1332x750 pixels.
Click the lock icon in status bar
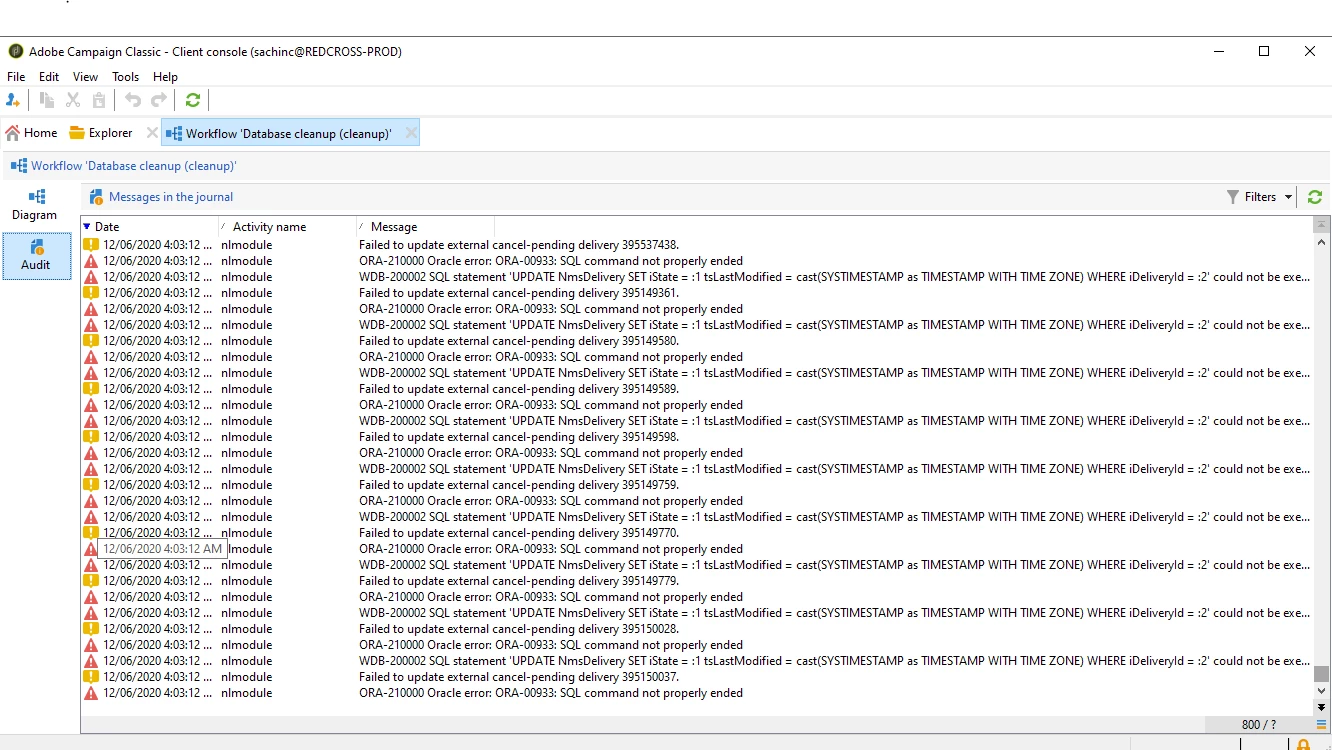pos(1303,745)
